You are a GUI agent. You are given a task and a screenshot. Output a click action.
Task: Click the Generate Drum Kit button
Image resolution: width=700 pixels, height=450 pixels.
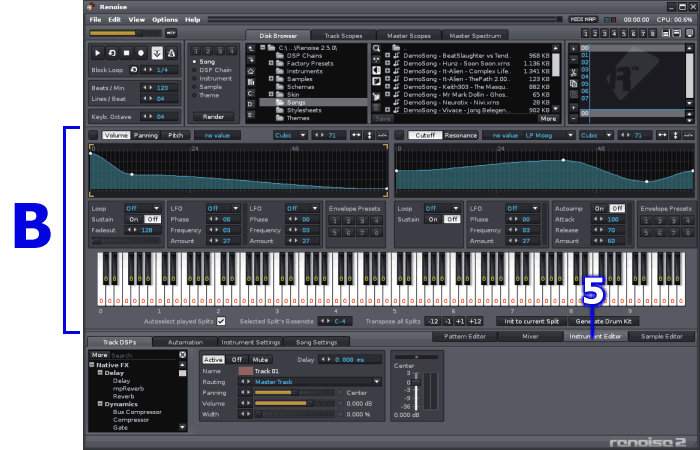(603, 321)
